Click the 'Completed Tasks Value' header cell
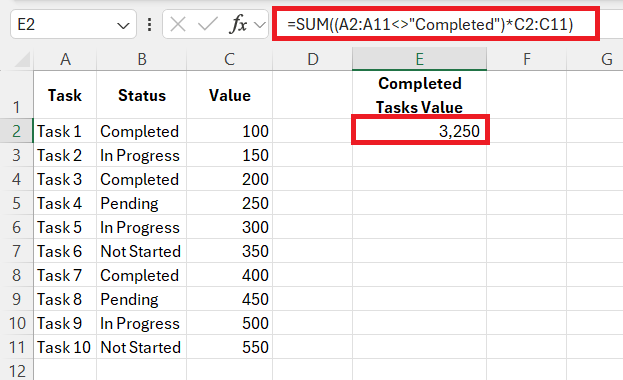 click(420, 95)
